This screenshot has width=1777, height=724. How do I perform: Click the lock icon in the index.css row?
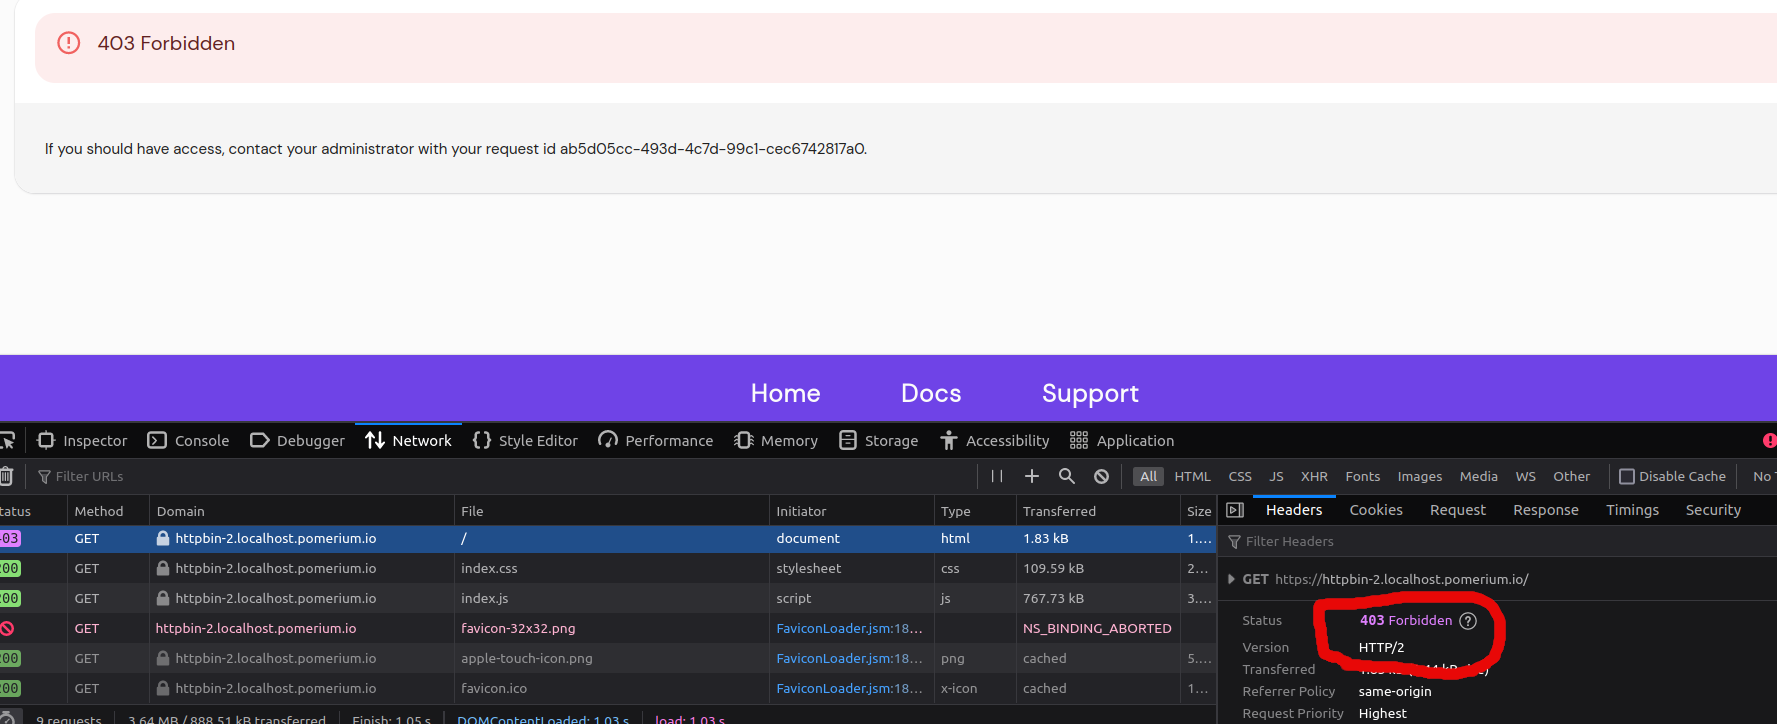tap(163, 568)
